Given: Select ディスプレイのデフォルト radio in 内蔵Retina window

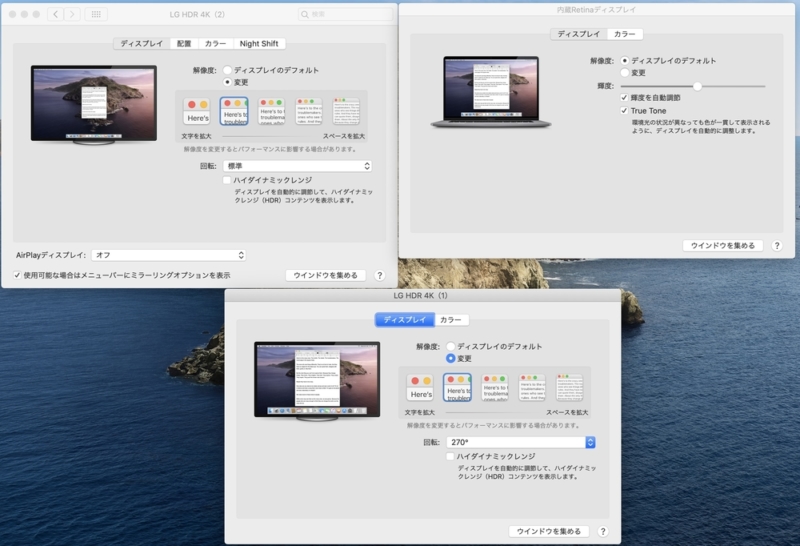Looking at the screenshot, I should [x=624, y=61].
